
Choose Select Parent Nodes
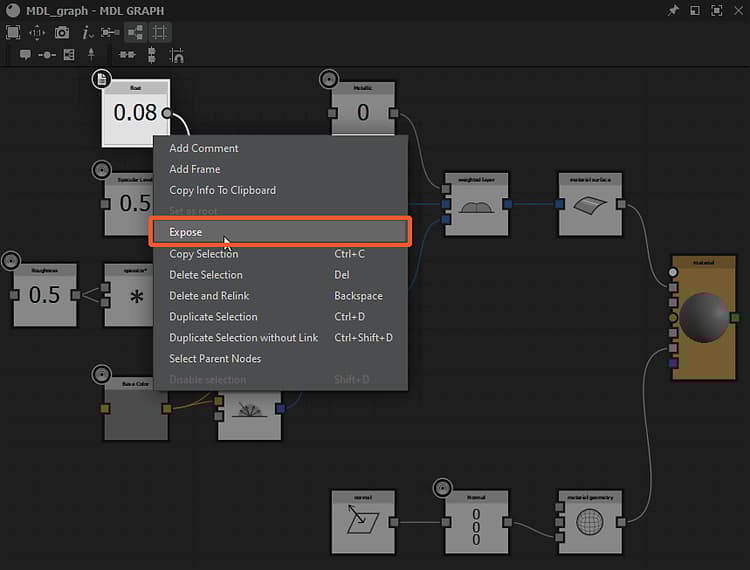pos(280,359)
